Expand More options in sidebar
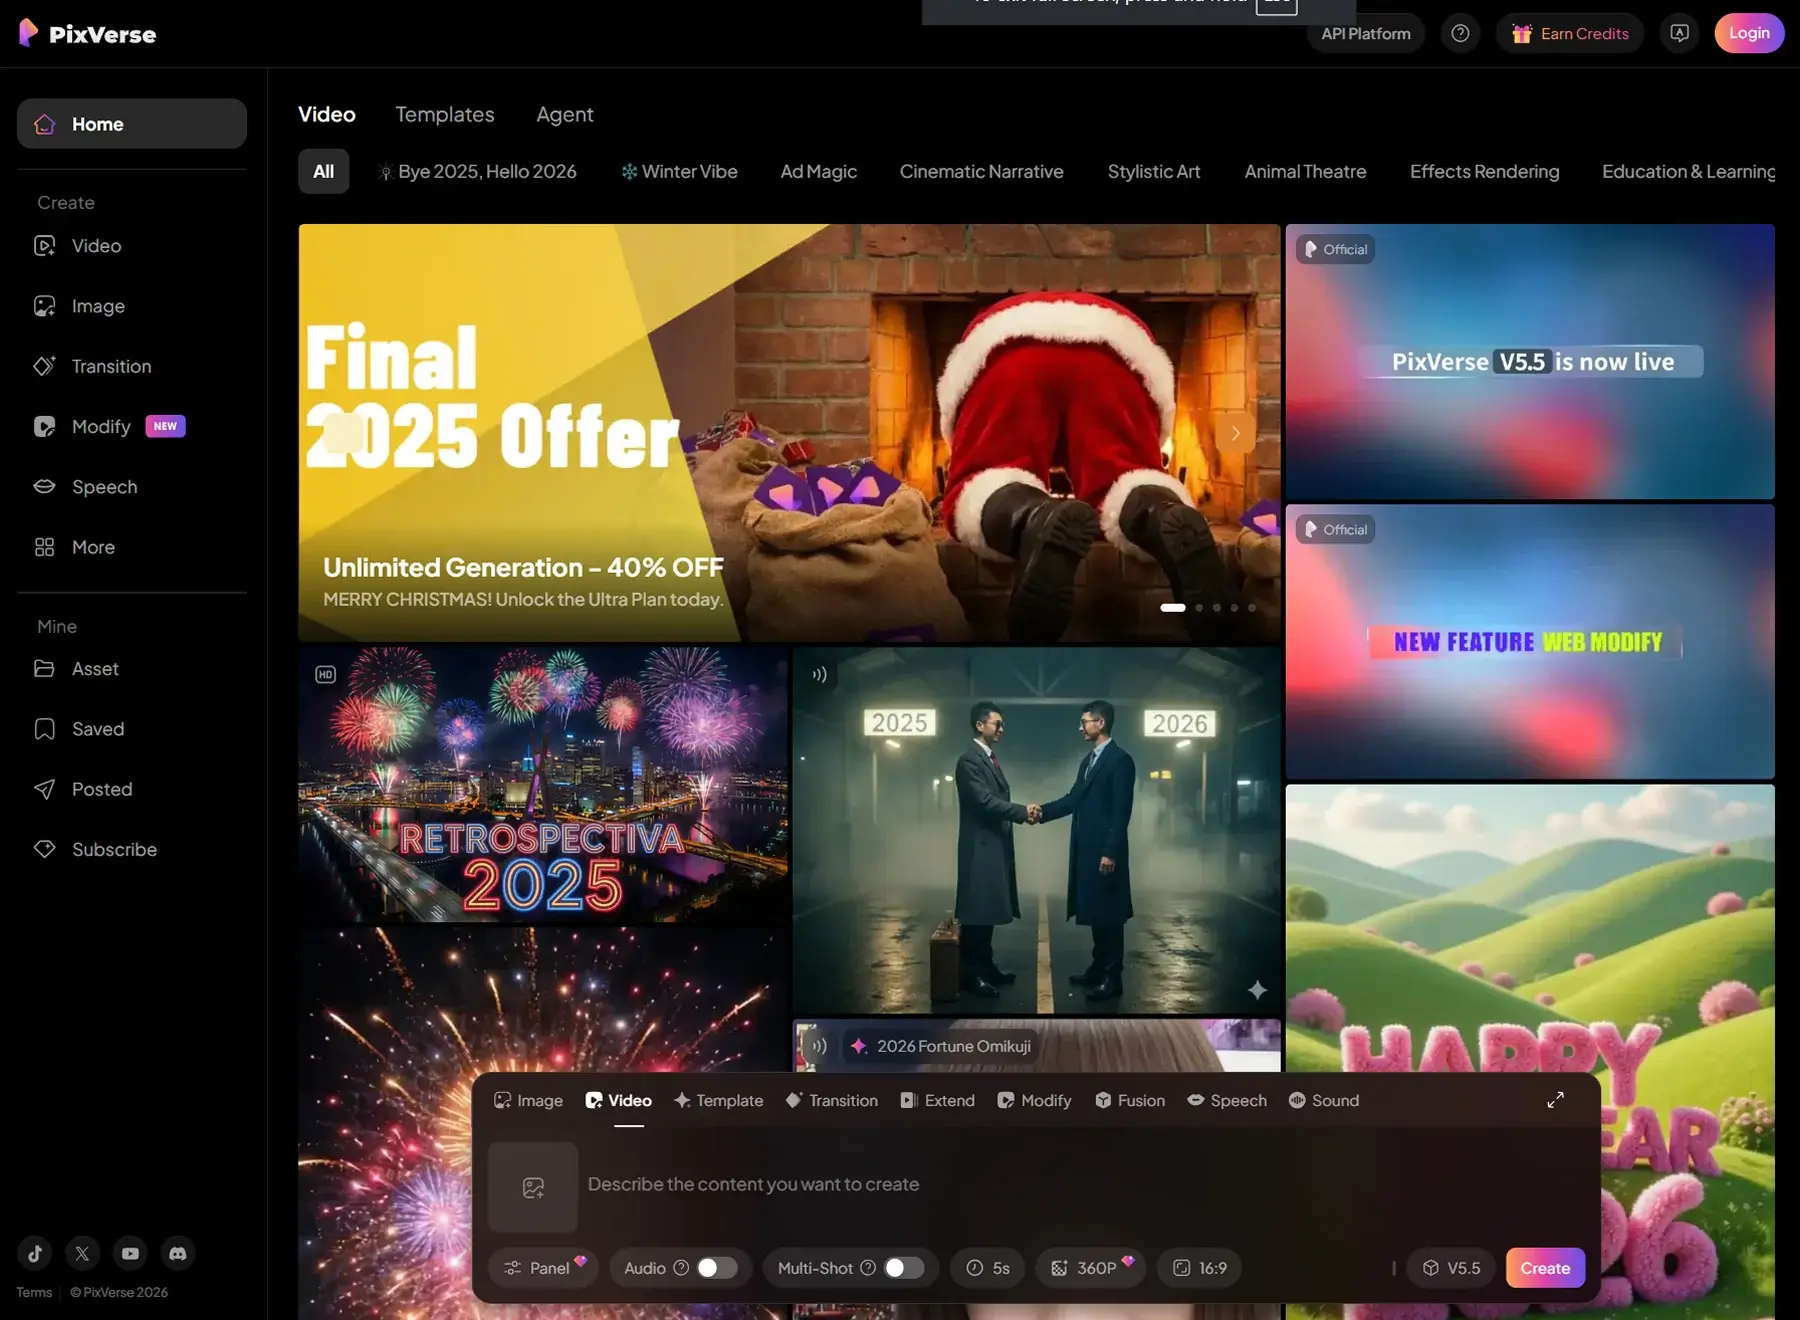The width and height of the screenshot is (1800, 1320). (x=132, y=547)
